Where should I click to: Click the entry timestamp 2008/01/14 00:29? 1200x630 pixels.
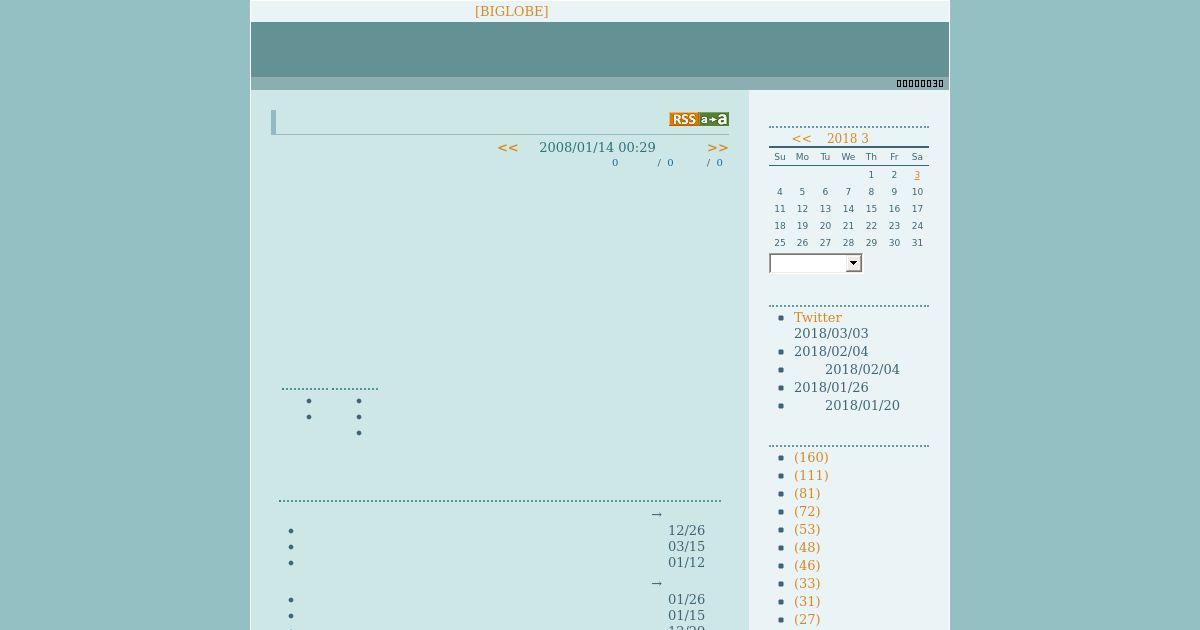(x=597, y=147)
